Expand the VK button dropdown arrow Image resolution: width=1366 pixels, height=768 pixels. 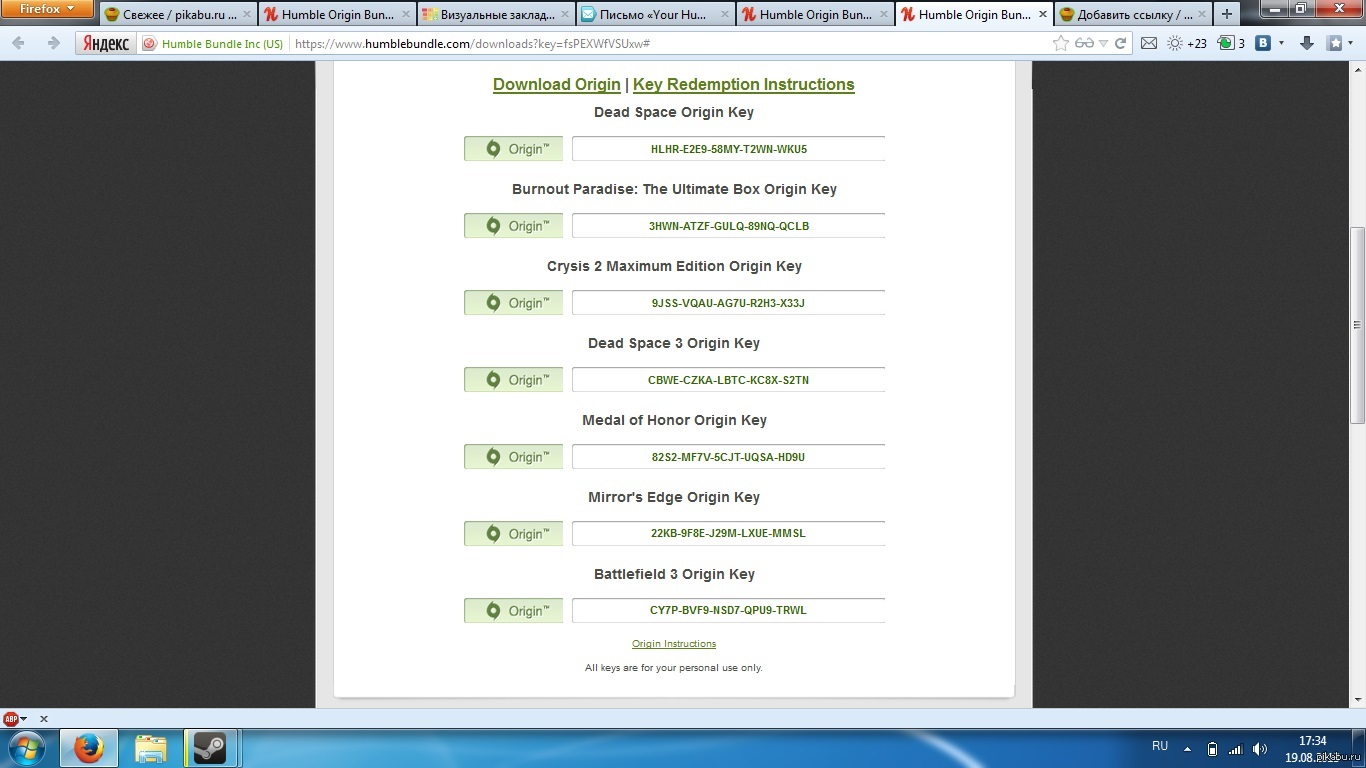coord(1281,44)
